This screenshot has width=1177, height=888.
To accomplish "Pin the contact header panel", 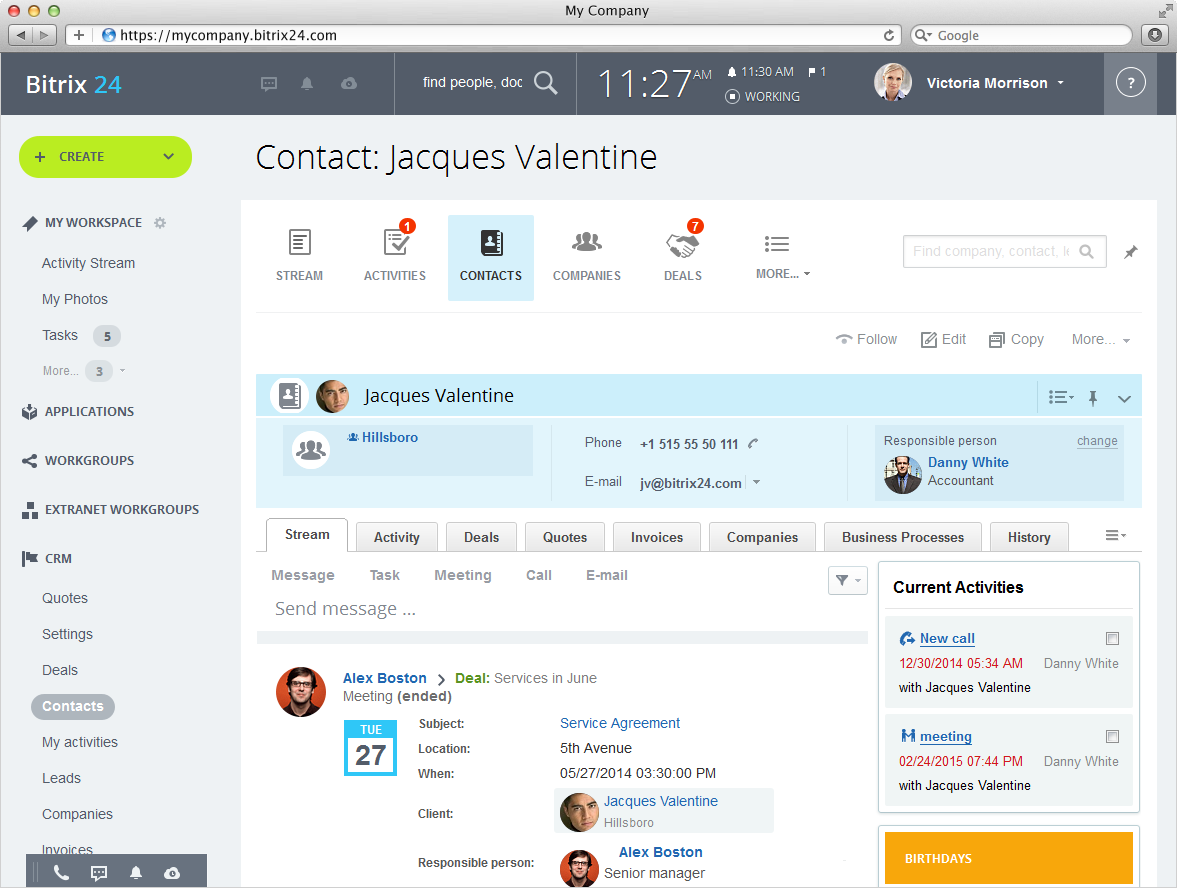I will 1093,398.
